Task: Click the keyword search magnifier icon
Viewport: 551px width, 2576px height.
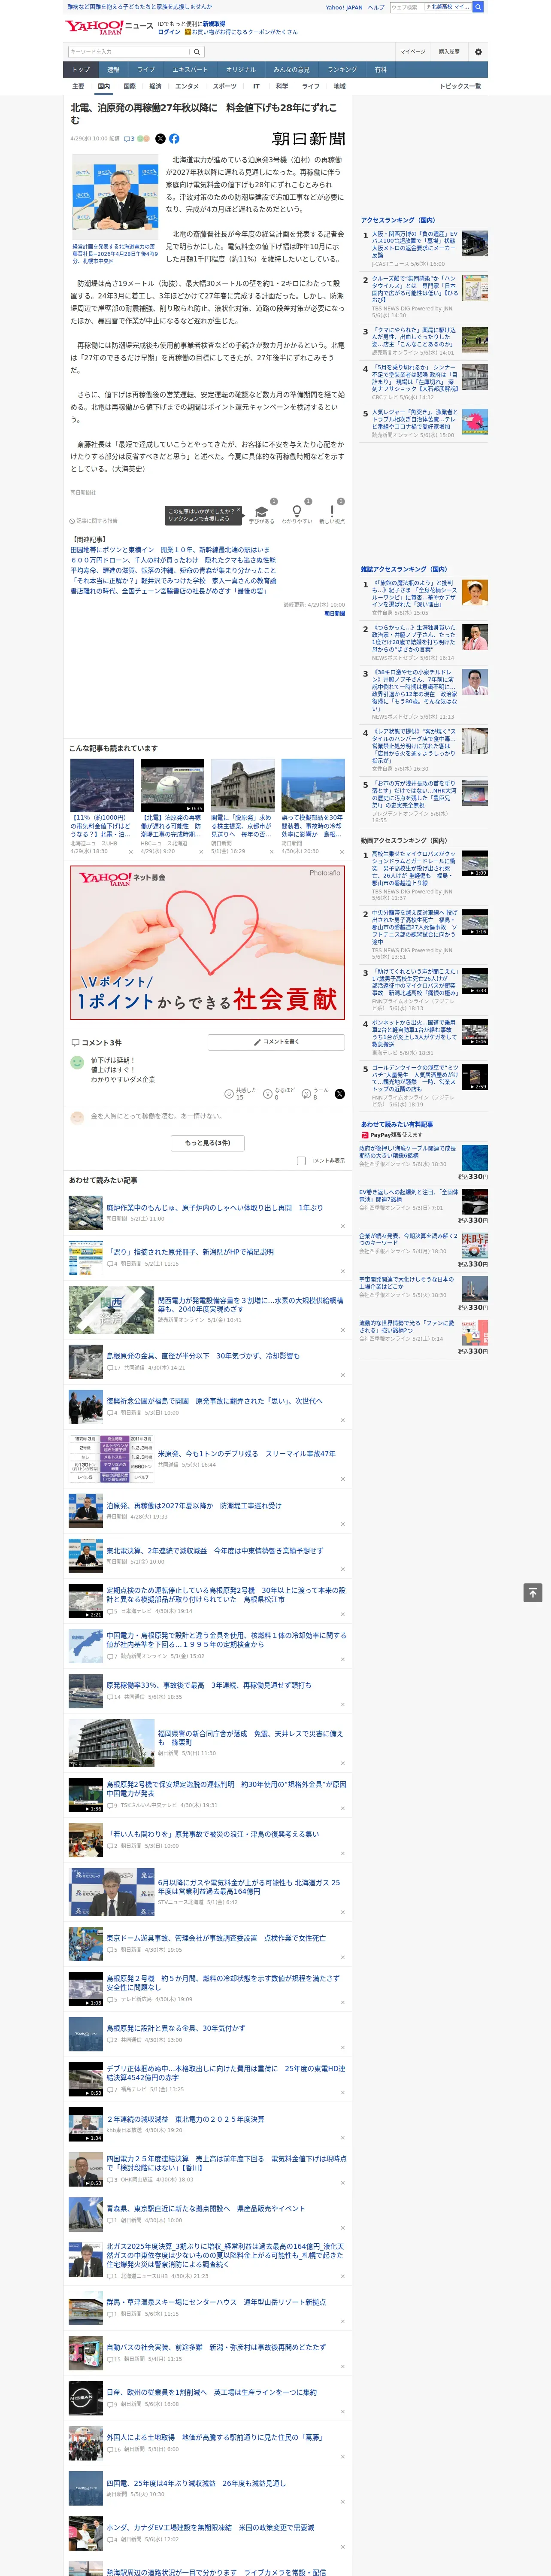Action: coord(197,51)
